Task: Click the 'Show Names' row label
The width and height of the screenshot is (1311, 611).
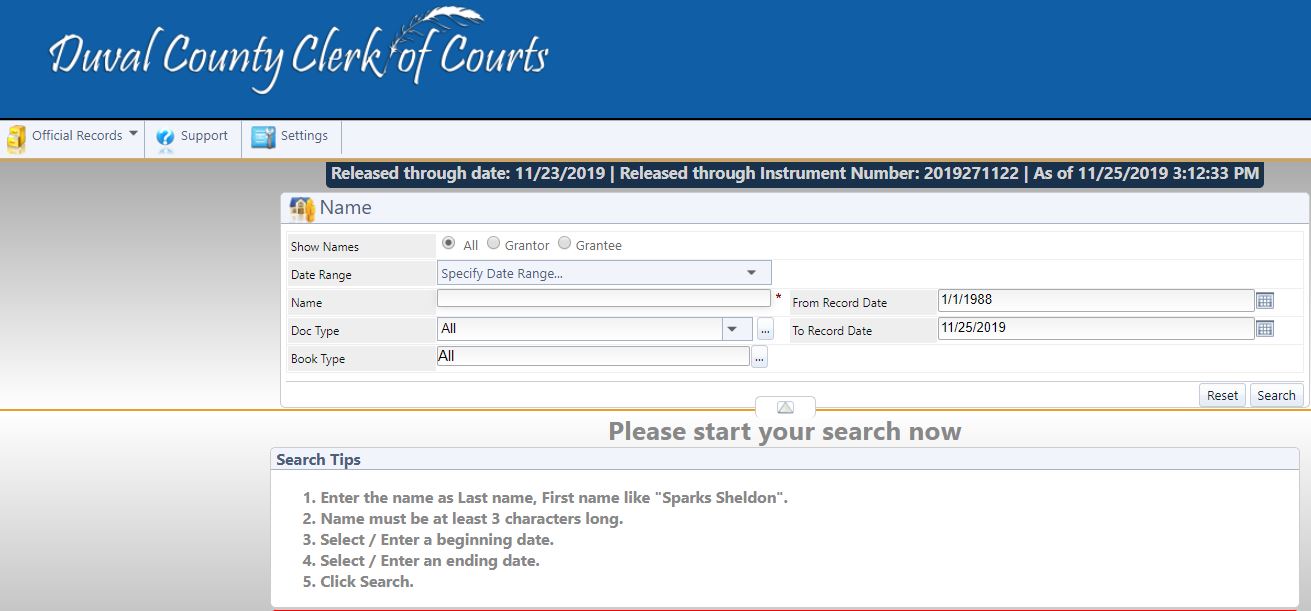Action: point(325,247)
